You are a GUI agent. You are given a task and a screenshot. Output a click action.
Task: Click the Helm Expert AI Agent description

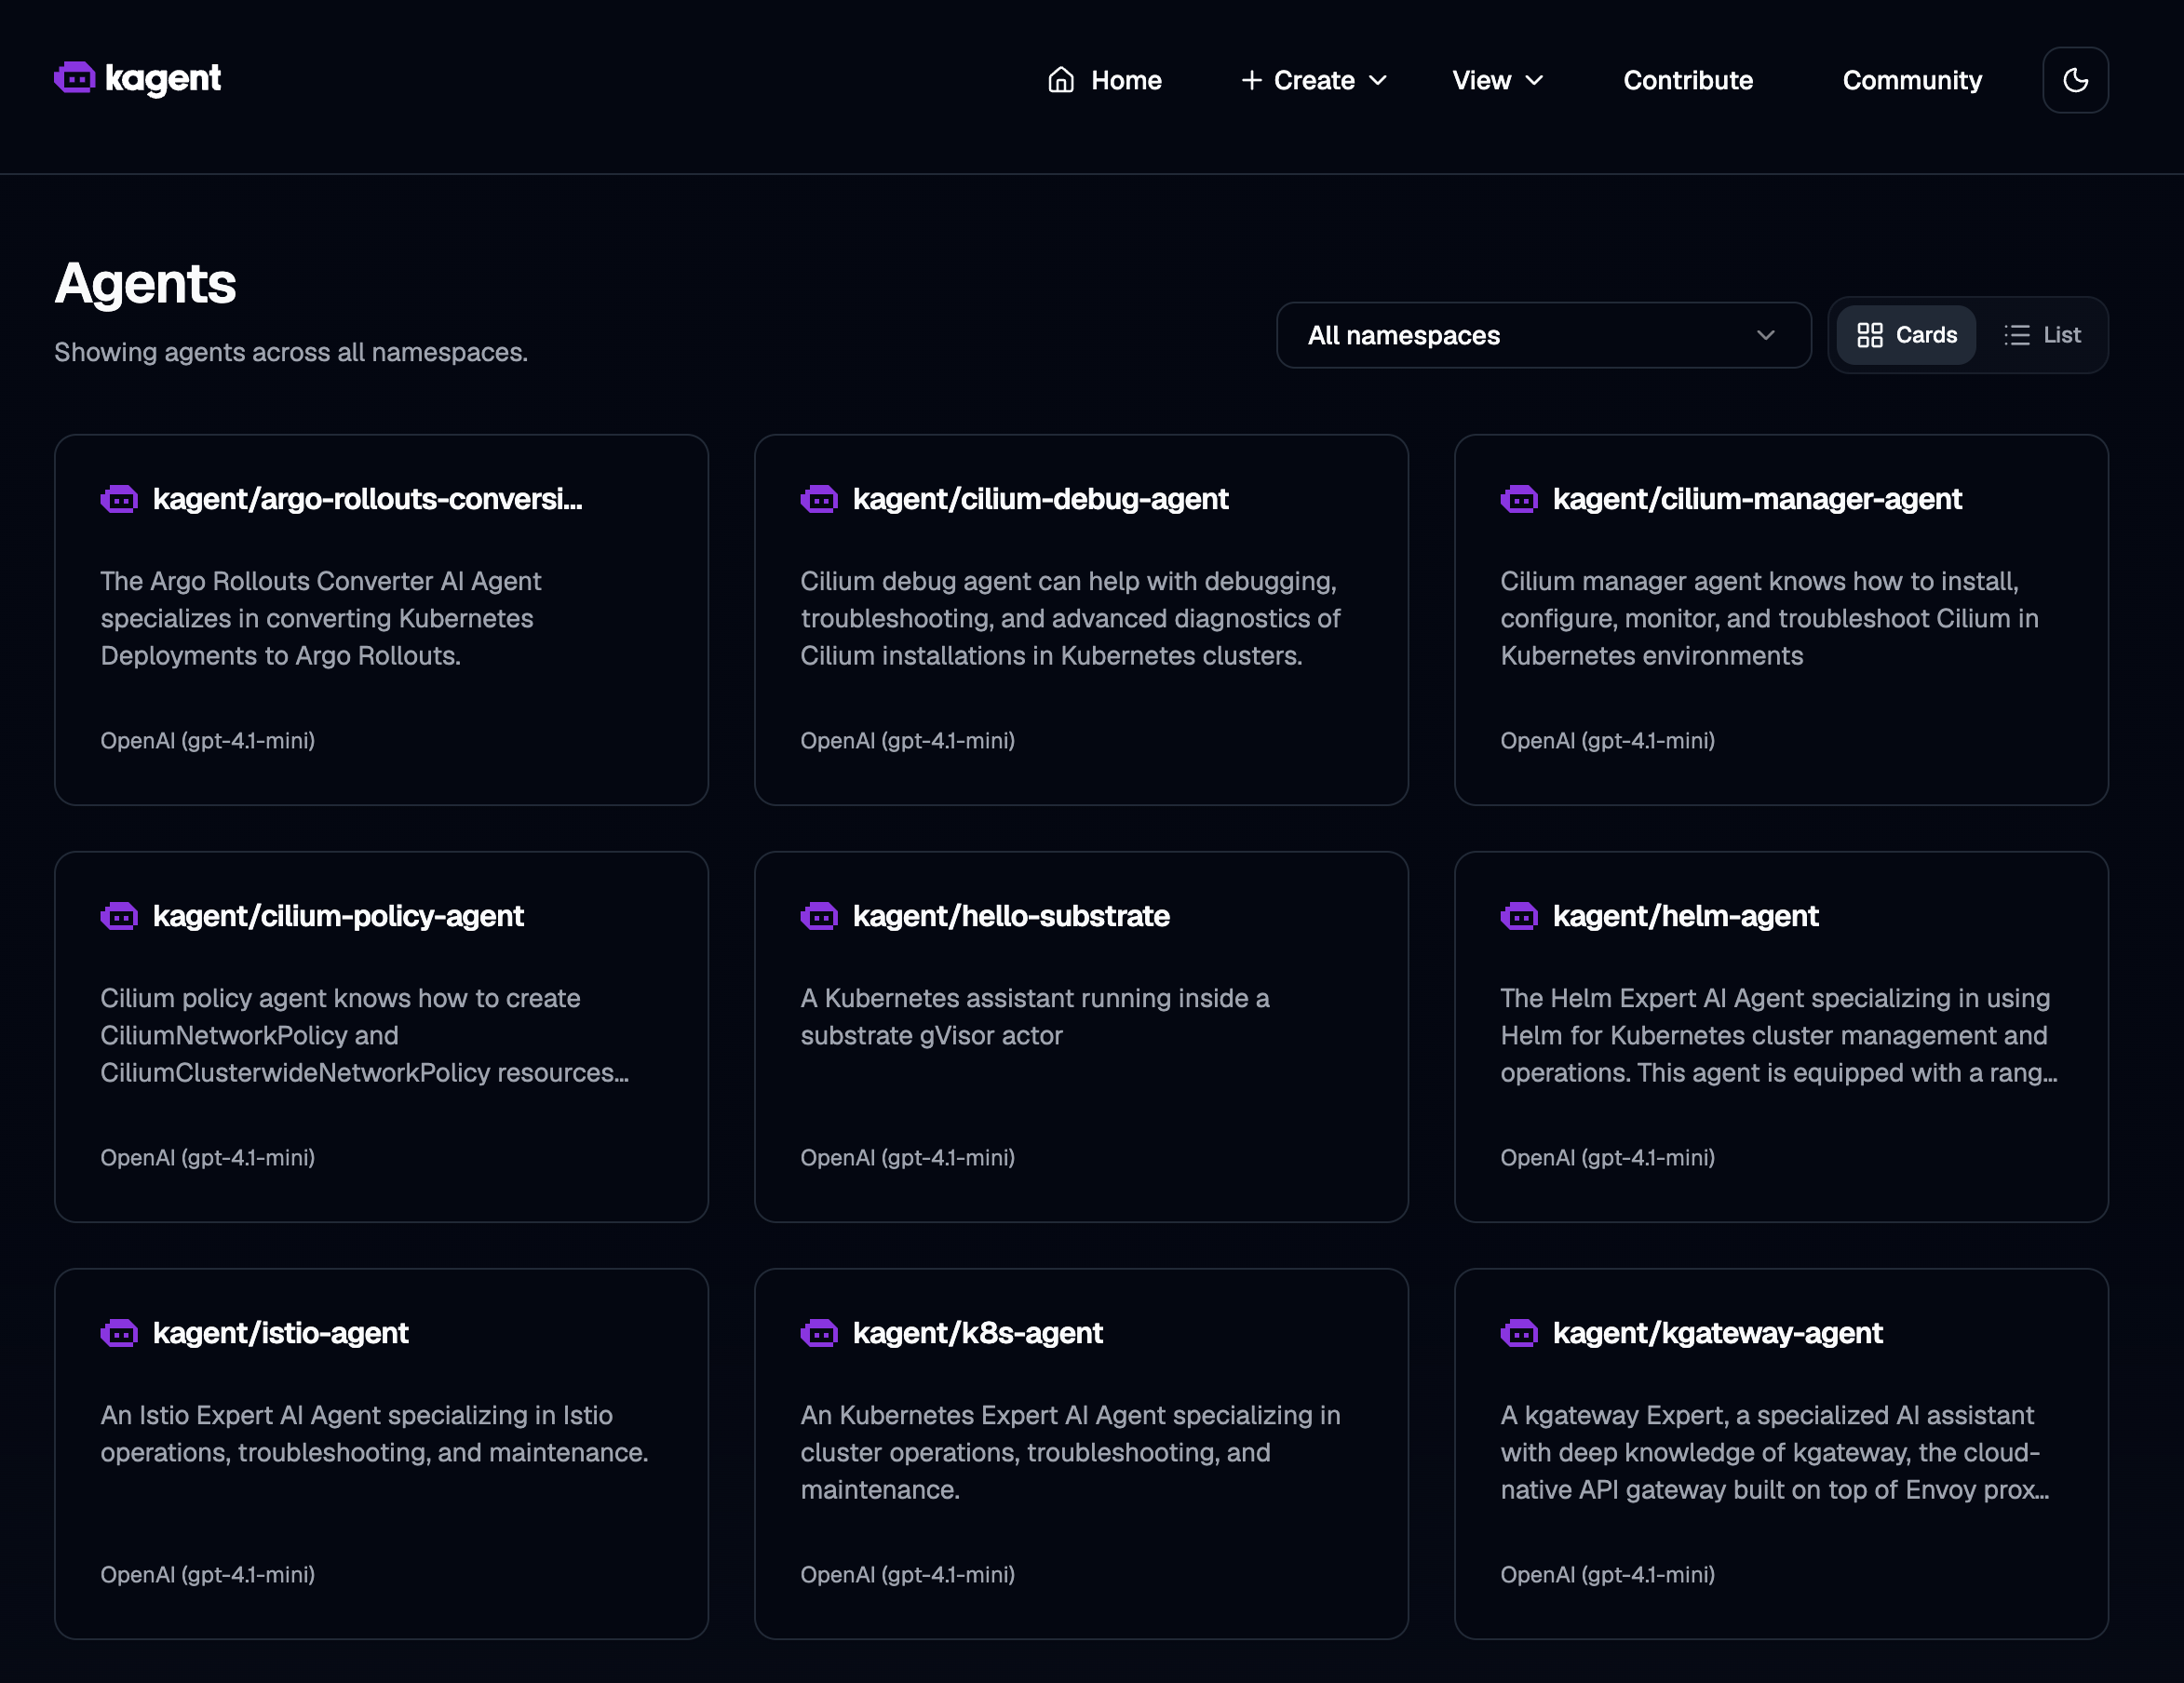coord(1779,1035)
